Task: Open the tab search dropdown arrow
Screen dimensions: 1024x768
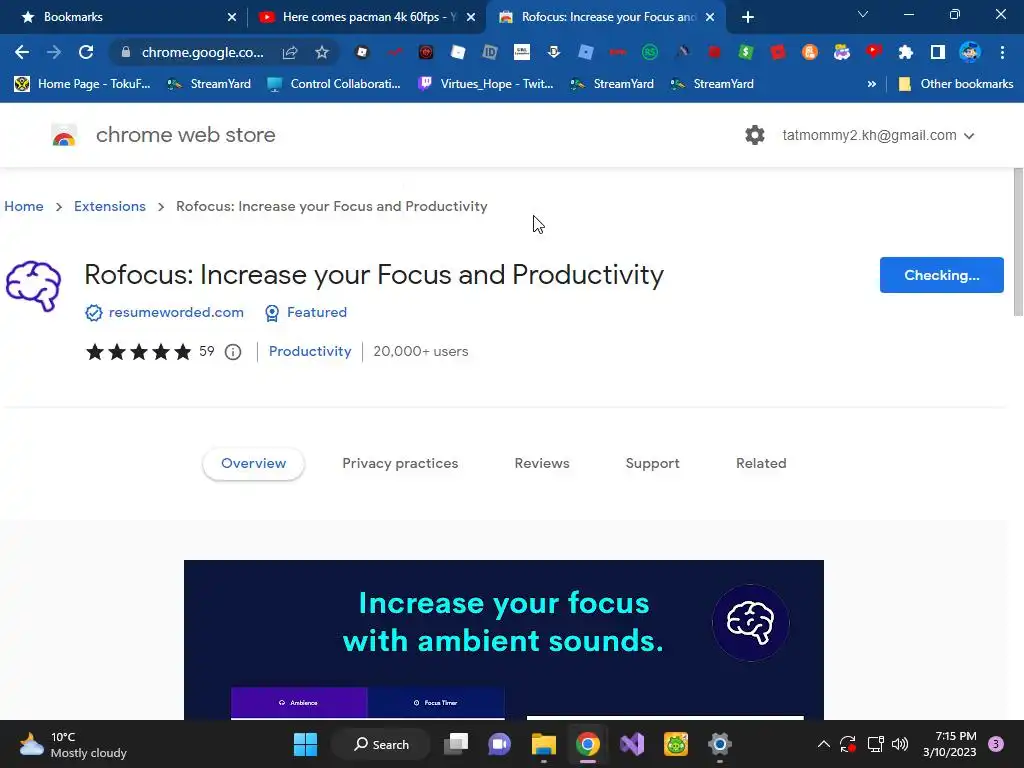Action: click(x=863, y=14)
